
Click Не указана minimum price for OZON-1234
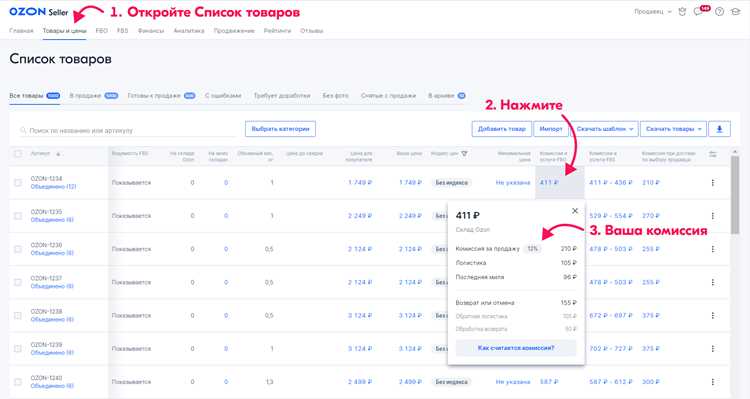(513, 182)
